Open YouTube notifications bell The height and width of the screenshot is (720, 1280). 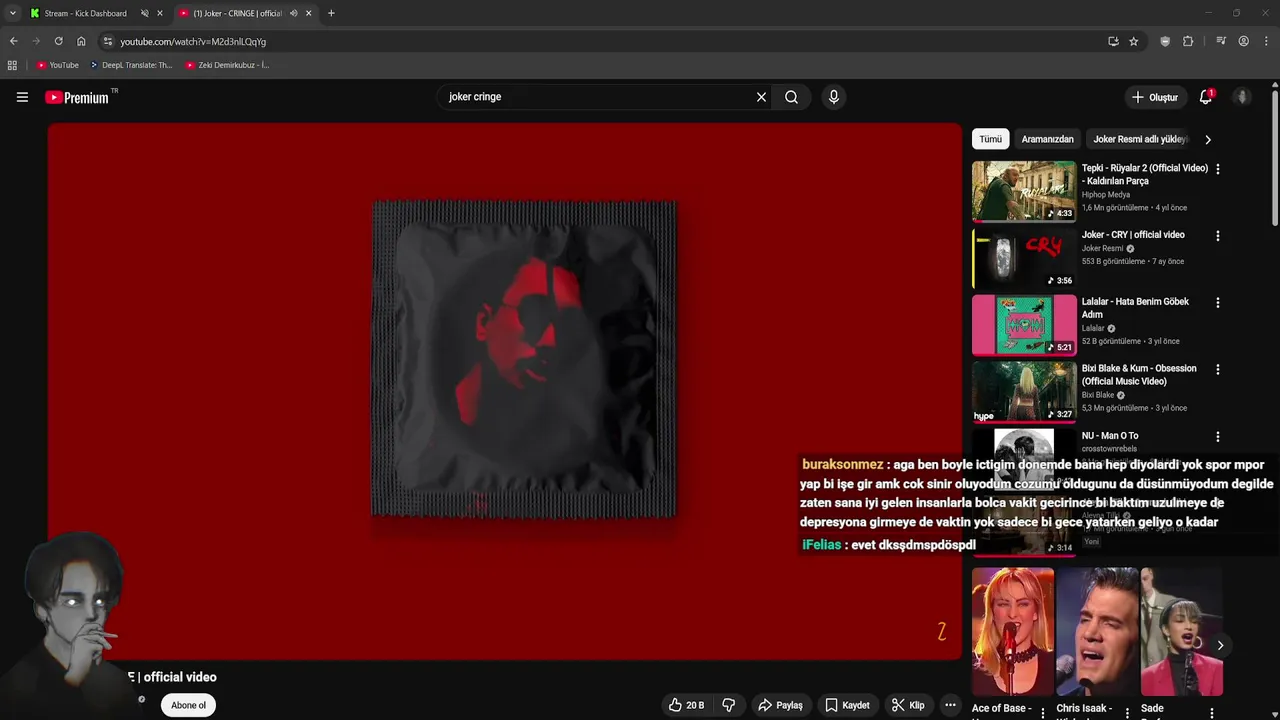[1206, 97]
